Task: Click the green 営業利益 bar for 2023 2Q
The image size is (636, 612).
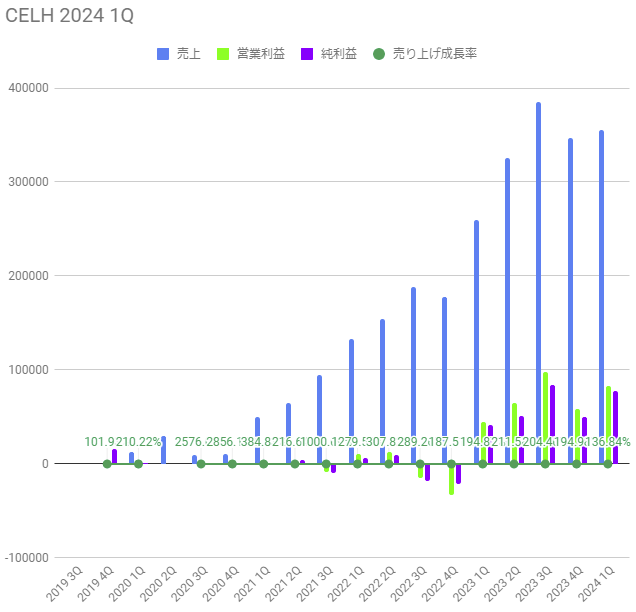Action: [x=514, y=433]
